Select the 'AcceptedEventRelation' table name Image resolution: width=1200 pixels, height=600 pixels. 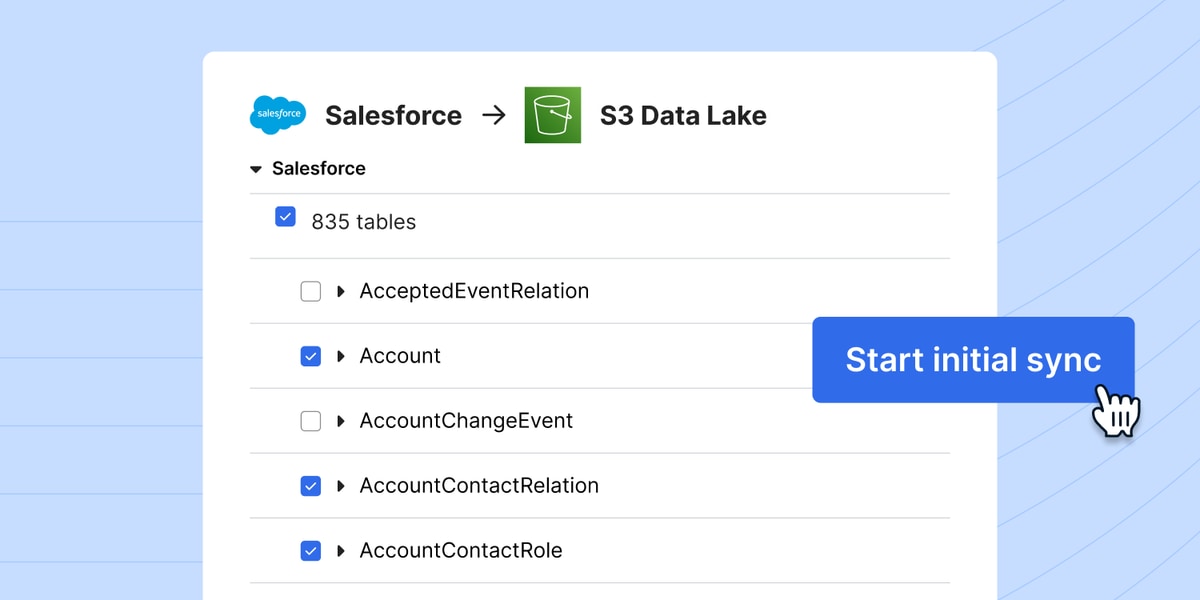coord(474,291)
